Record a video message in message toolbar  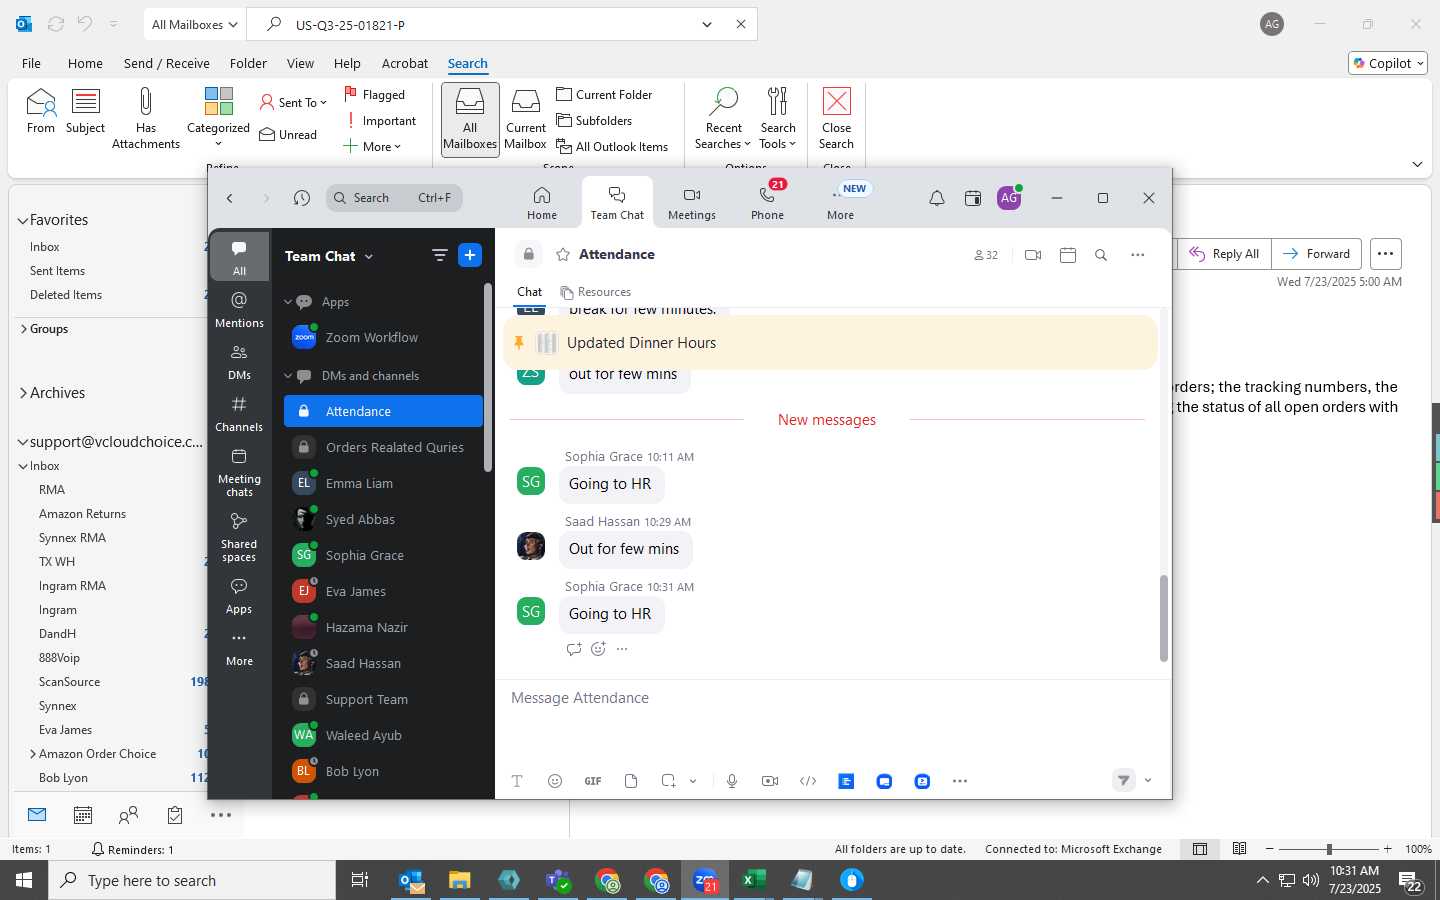click(x=770, y=781)
